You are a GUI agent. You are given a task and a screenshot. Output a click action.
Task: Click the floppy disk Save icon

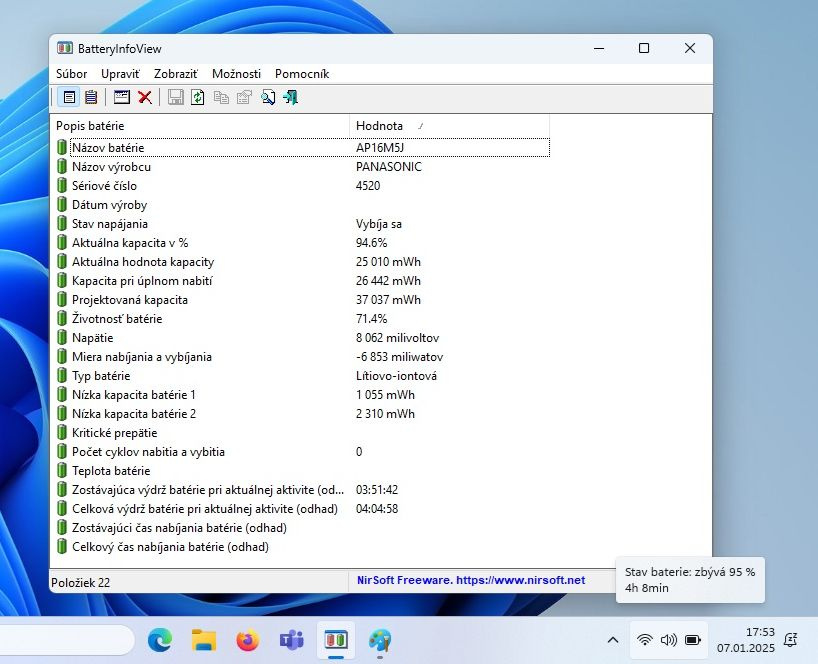[x=175, y=97]
